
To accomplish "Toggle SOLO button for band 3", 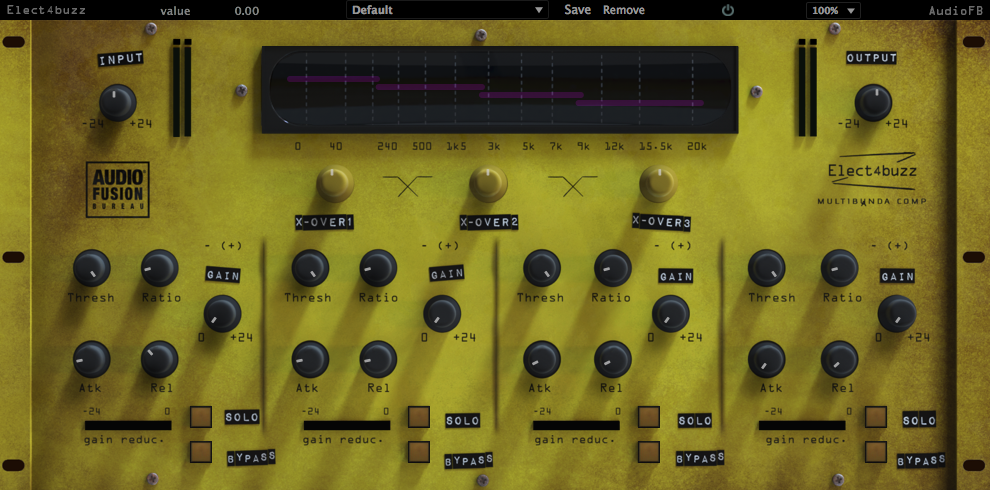I will (648, 417).
